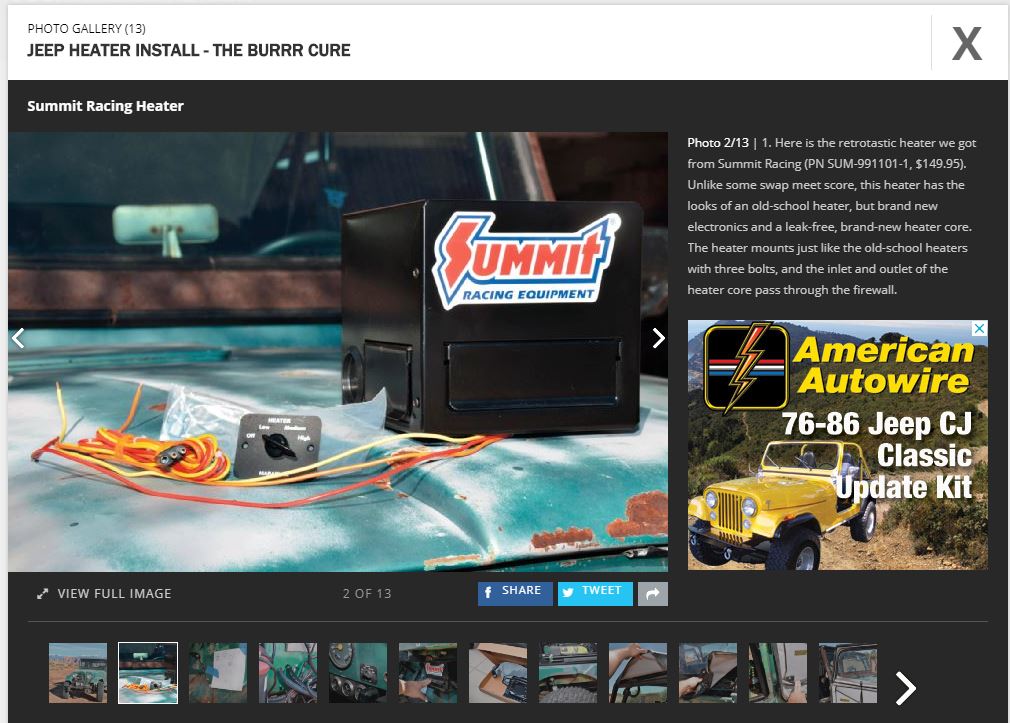The image size is (1010, 723).
Task: Close the photo gallery with the X
Action: click(x=966, y=44)
